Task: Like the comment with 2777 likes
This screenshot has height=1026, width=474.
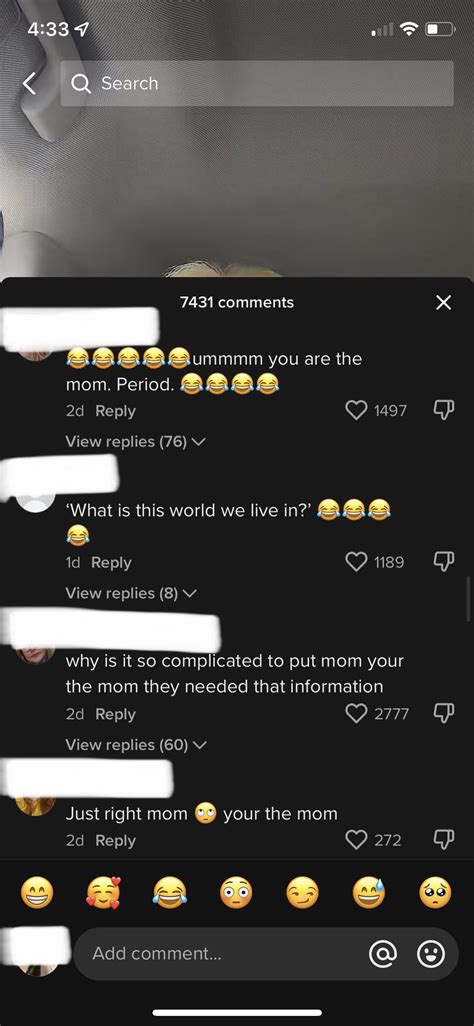Action: pyautogui.click(x=356, y=714)
